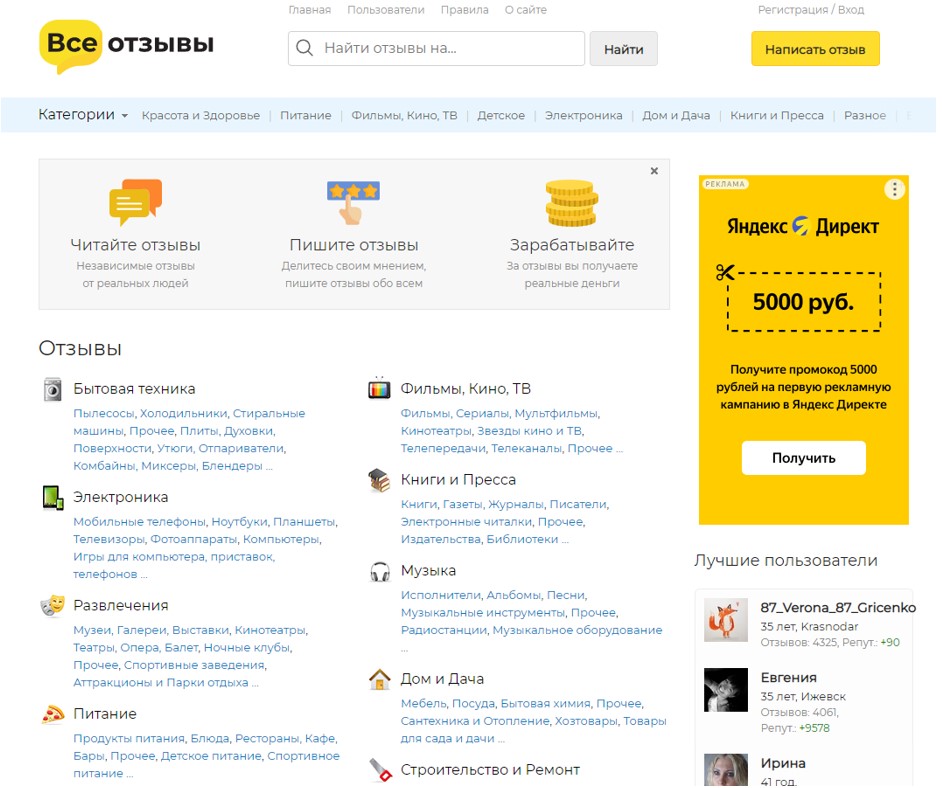The width and height of the screenshot is (942, 788).
Task: Click the Все отзывы site logo
Action: (126, 46)
